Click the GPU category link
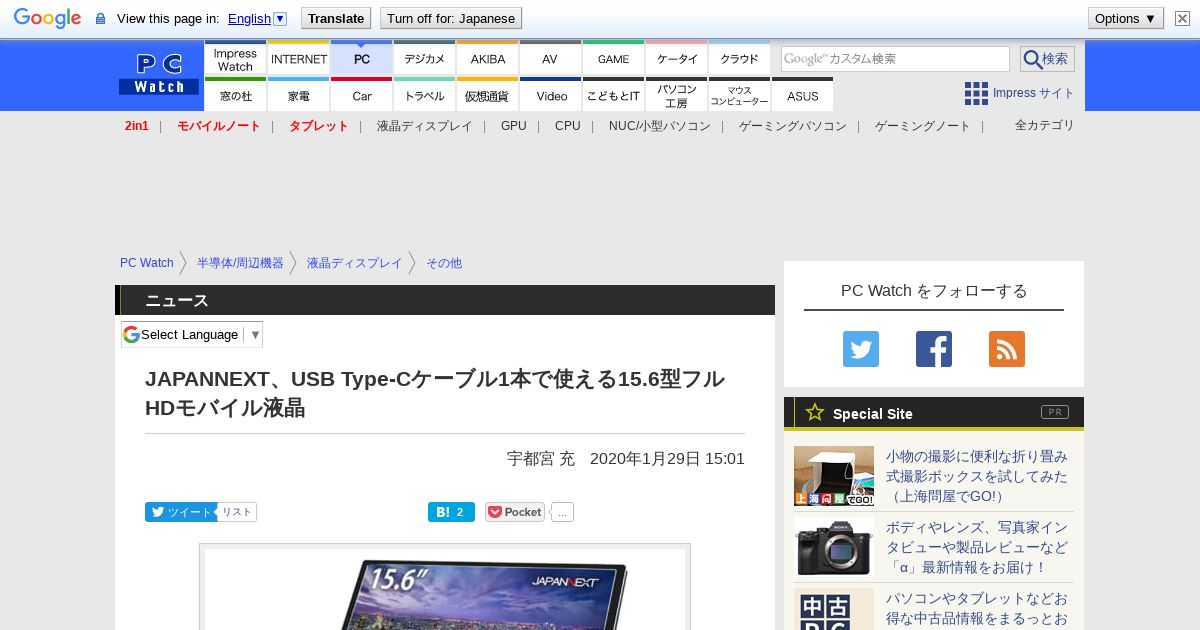1200x630 pixels. [x=514, y=126]
